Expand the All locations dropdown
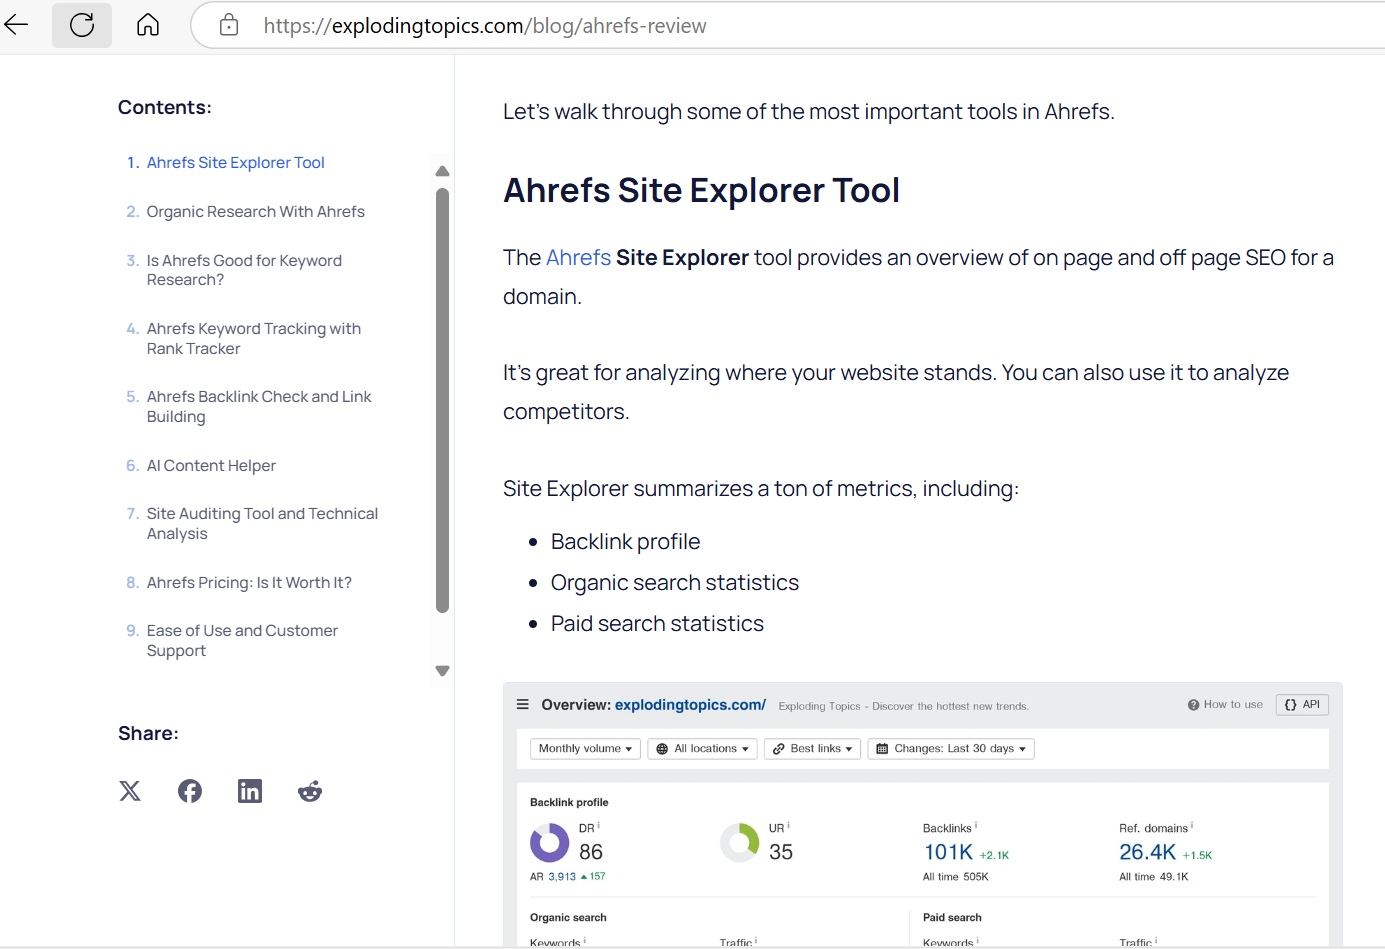Screen dimensions: 1385x949 (702, 748)
